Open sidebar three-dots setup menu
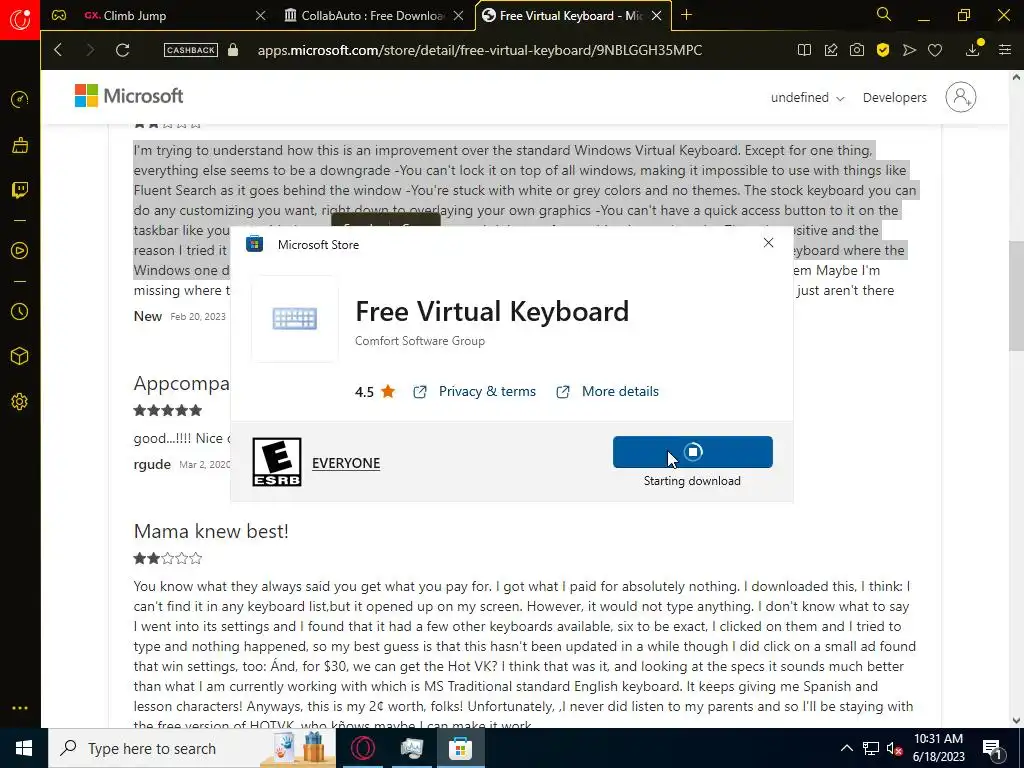 [20, 708]
